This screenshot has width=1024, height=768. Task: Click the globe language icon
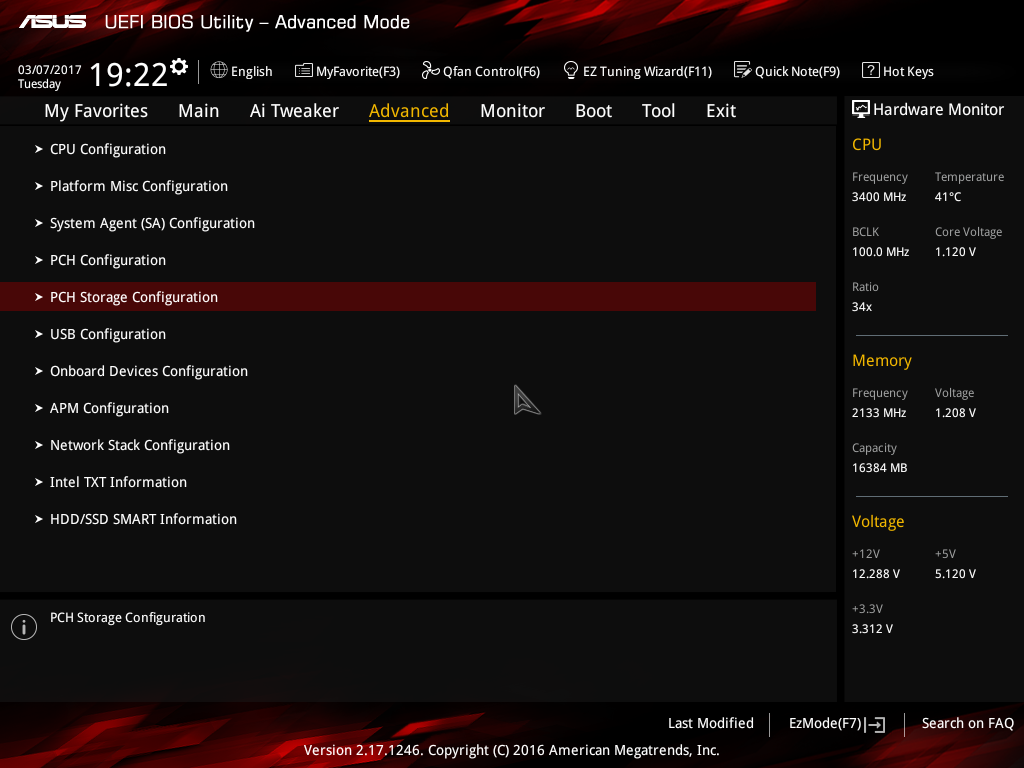[219, 70]
